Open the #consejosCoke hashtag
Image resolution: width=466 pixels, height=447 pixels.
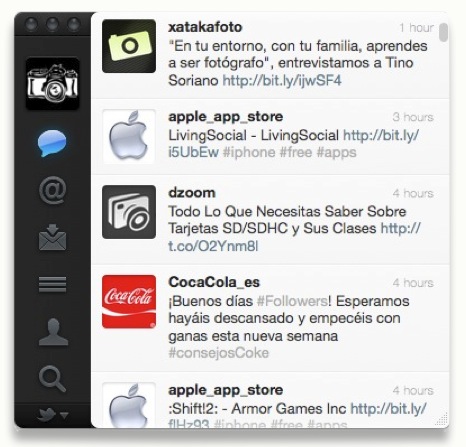[219, 353]
